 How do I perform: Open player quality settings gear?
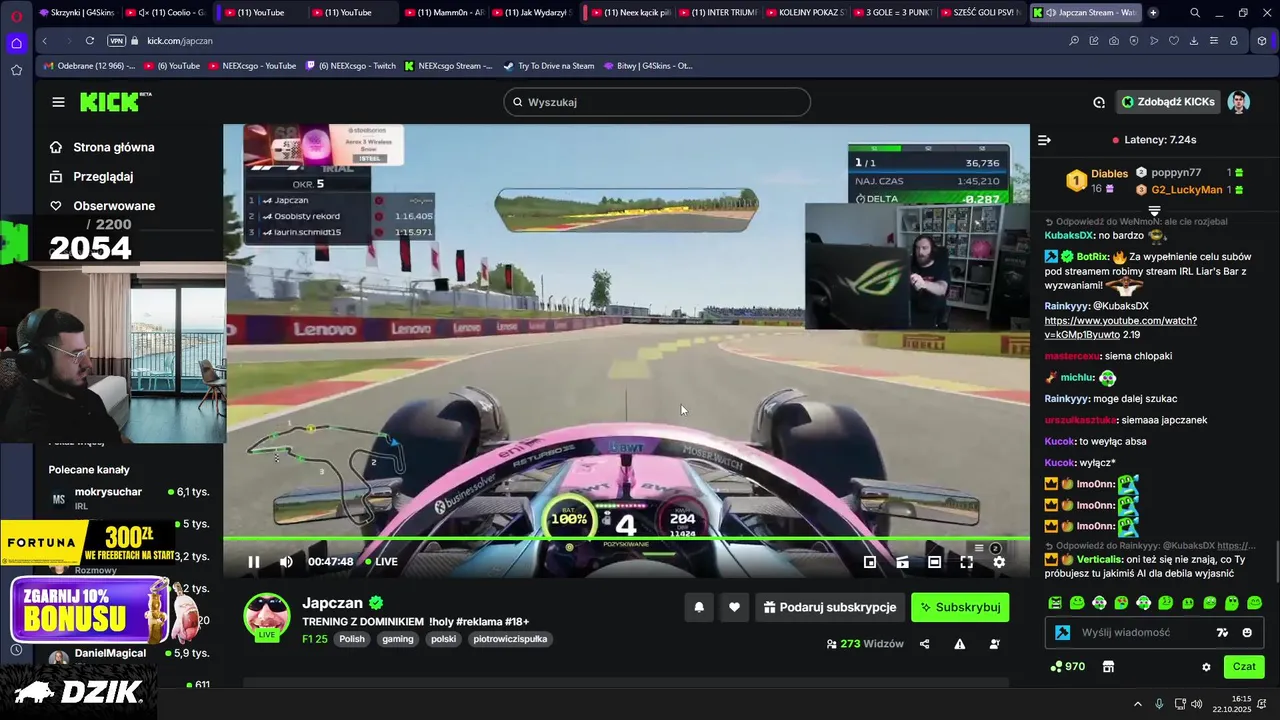999,562
